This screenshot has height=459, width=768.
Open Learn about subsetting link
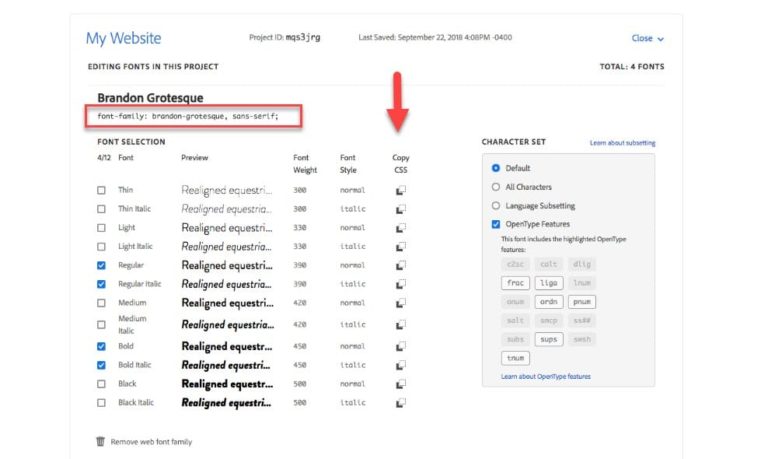tap(623, 143)
